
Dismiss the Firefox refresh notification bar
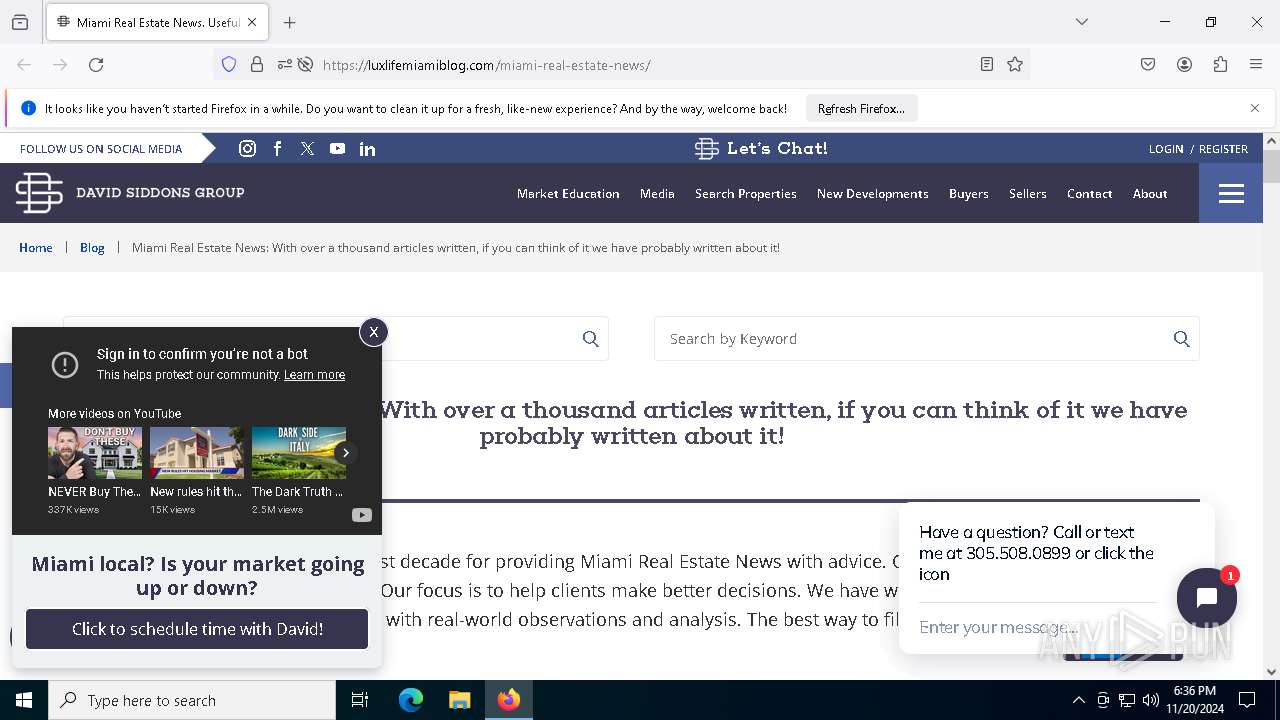pos(1255,108)
